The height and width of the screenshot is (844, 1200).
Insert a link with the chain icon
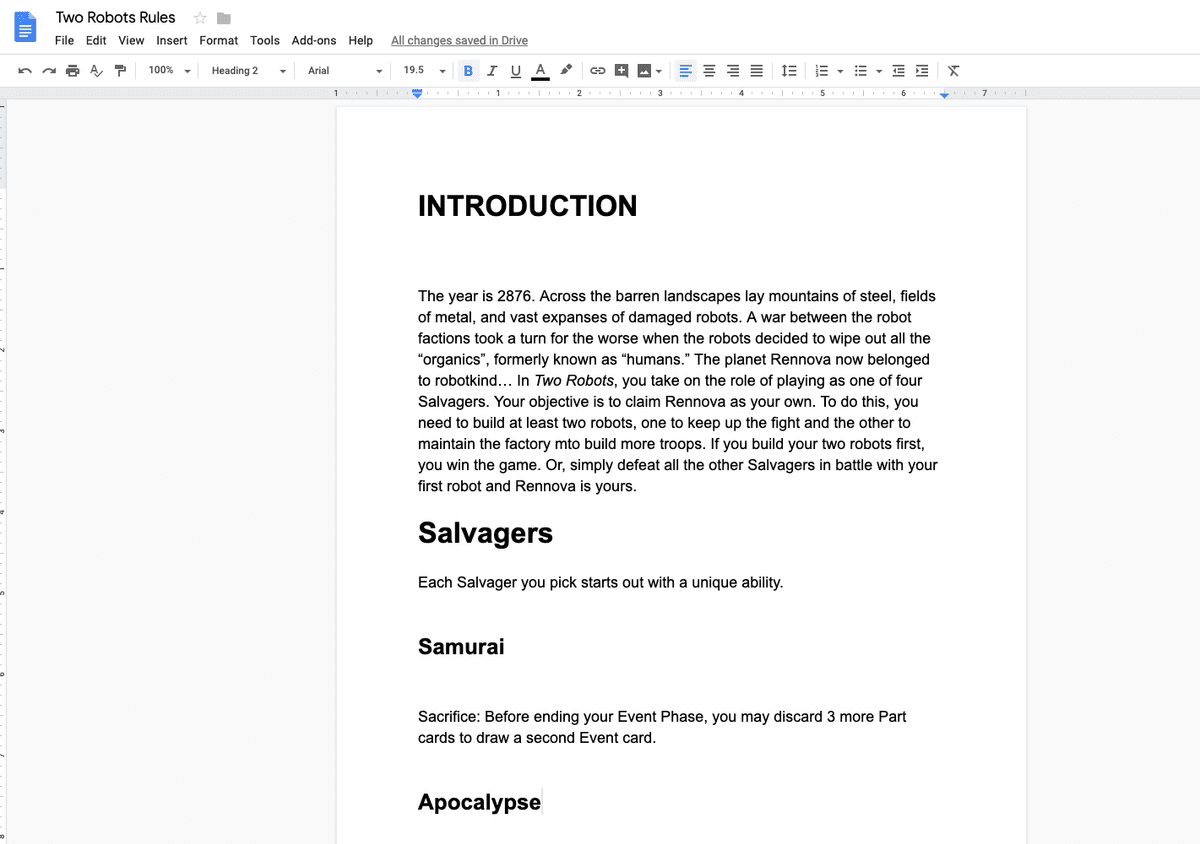tap(598, 71)
